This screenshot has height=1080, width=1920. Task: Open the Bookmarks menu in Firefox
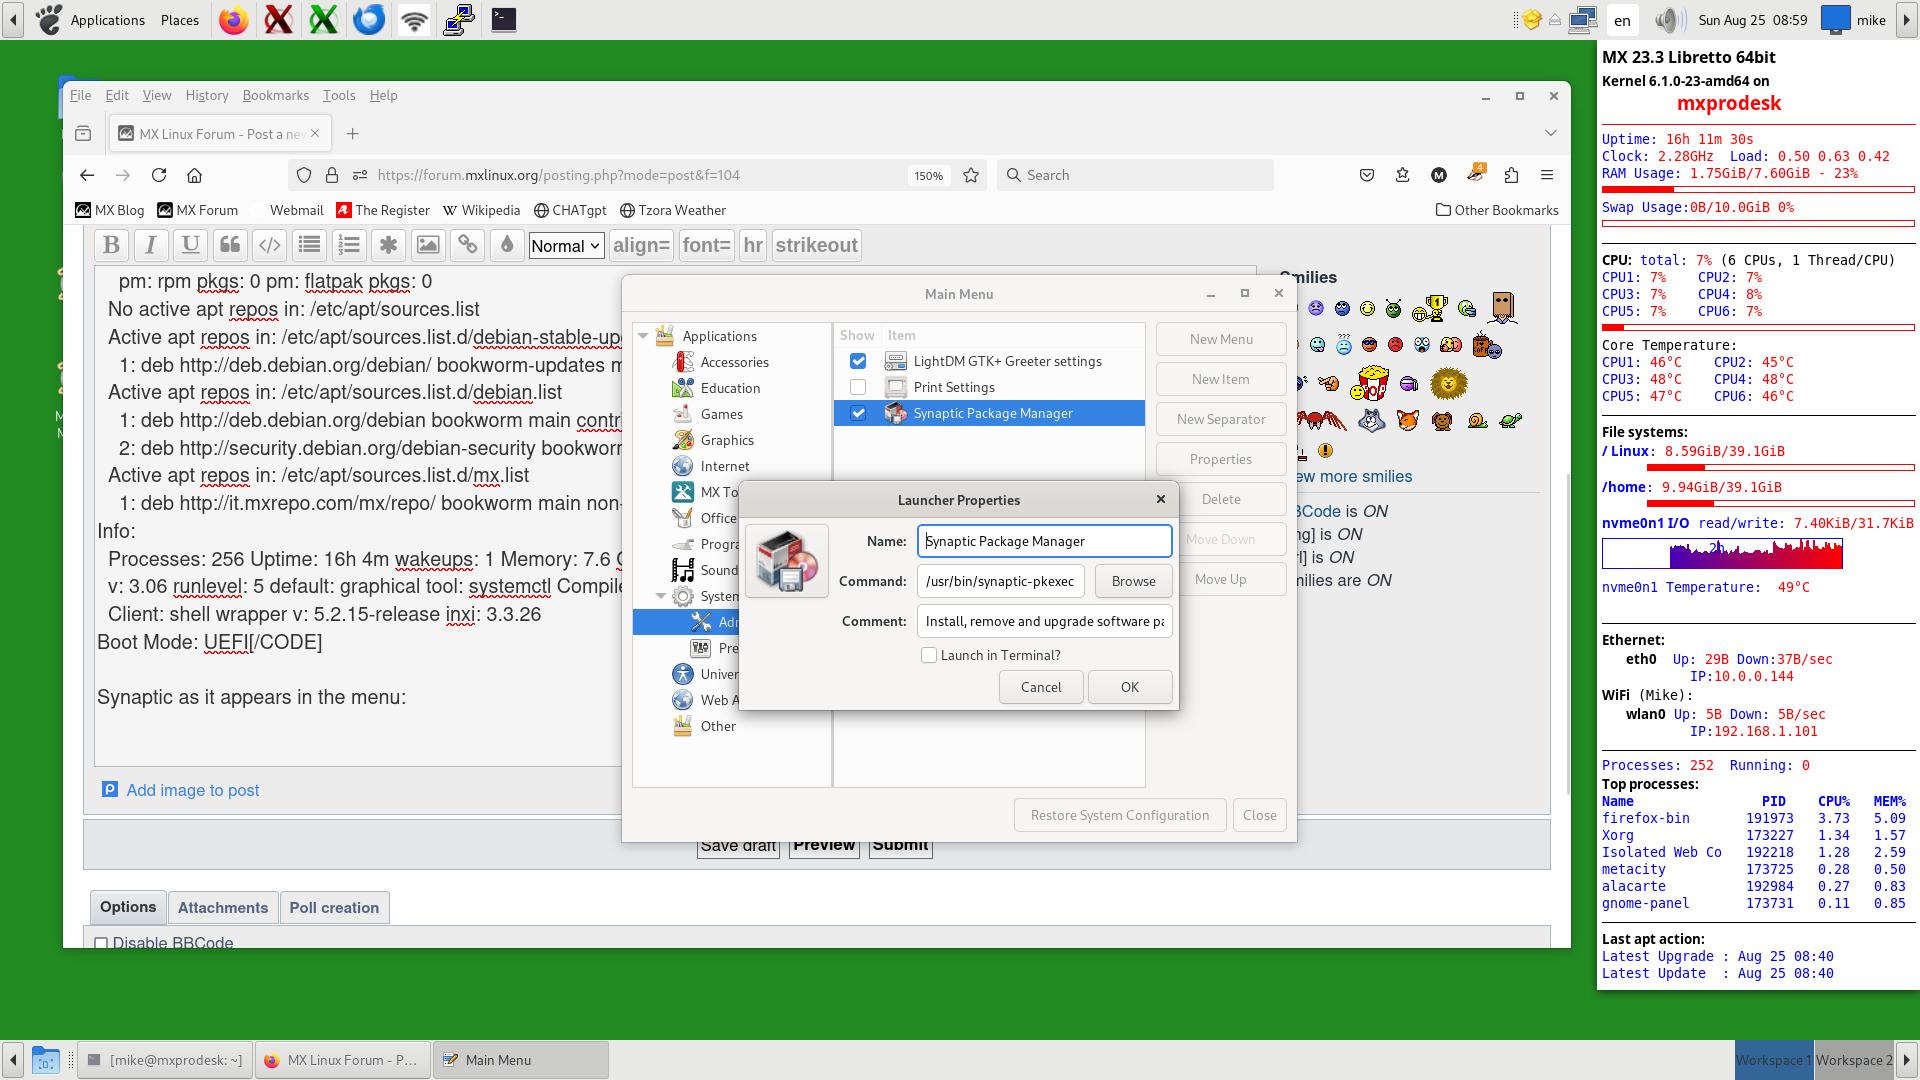(x=275, y=95)
